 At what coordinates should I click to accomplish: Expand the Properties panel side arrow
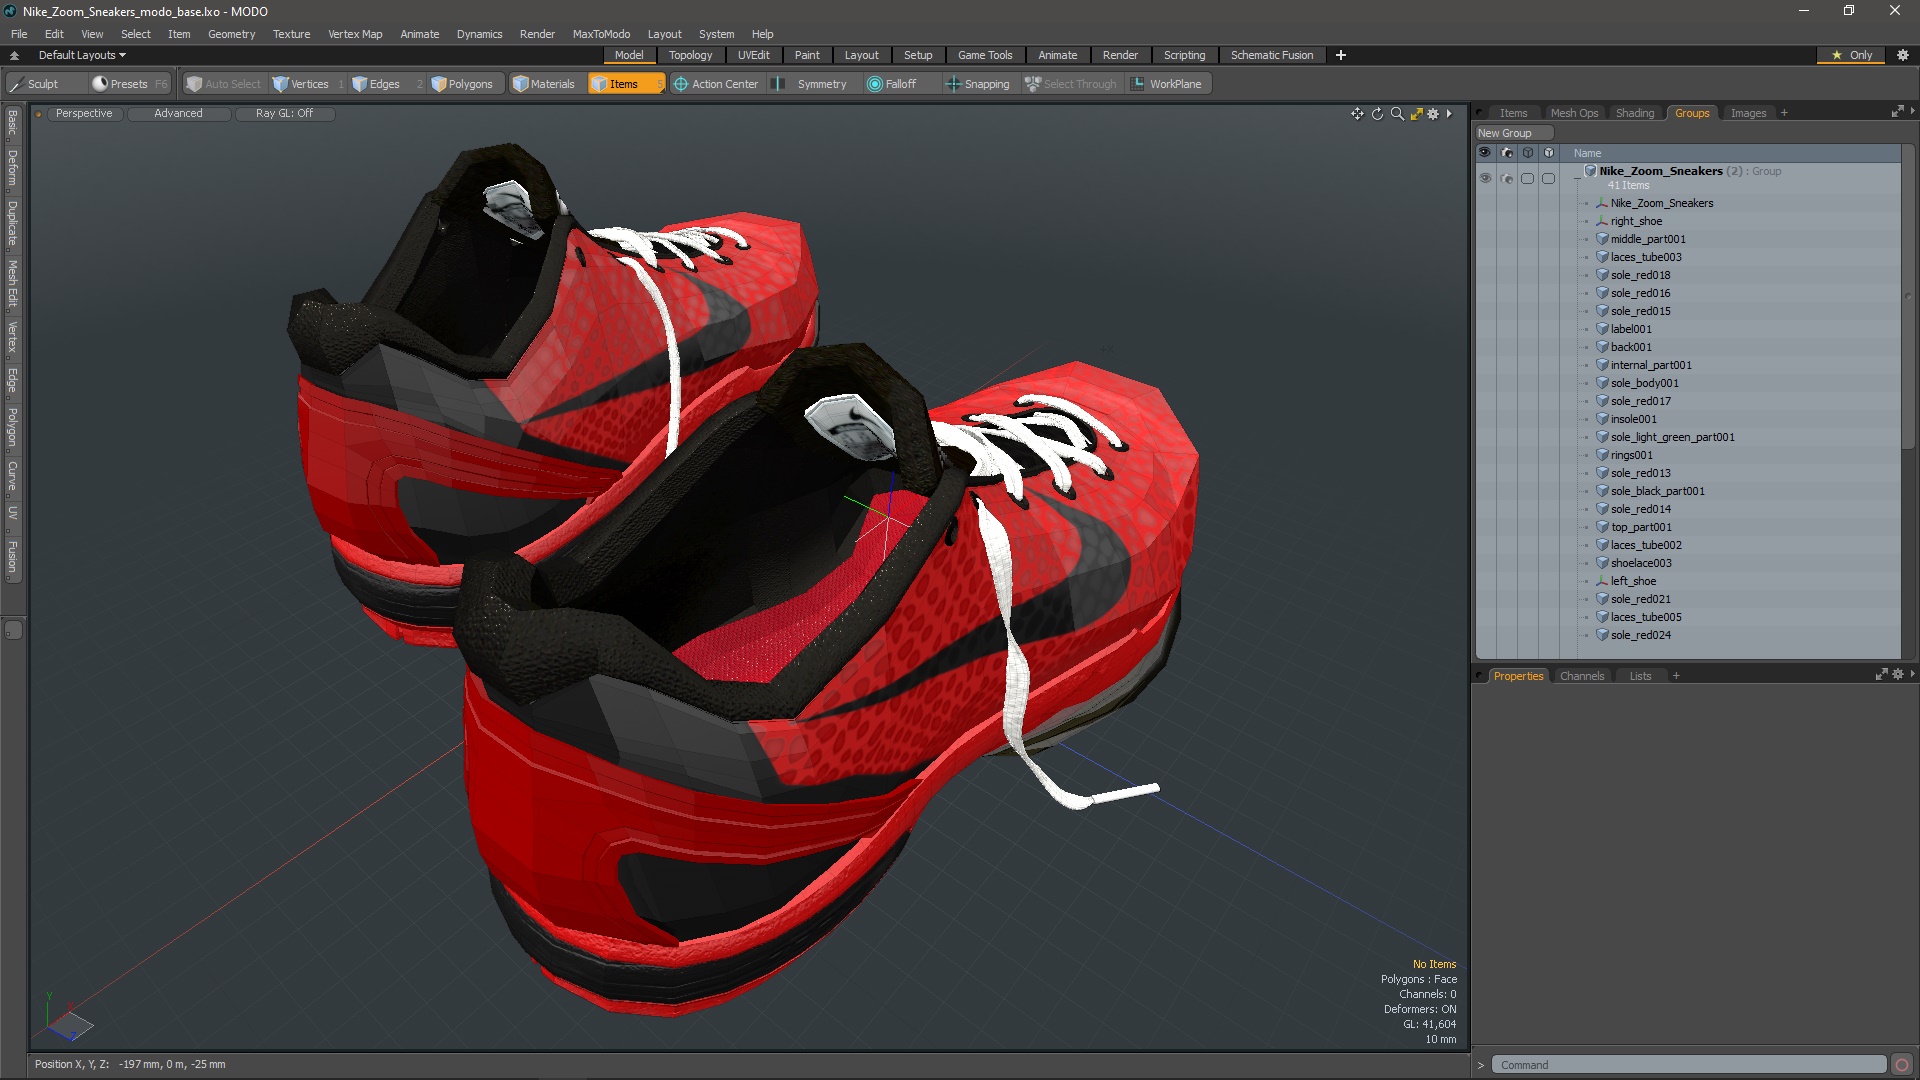point(1912,674)
